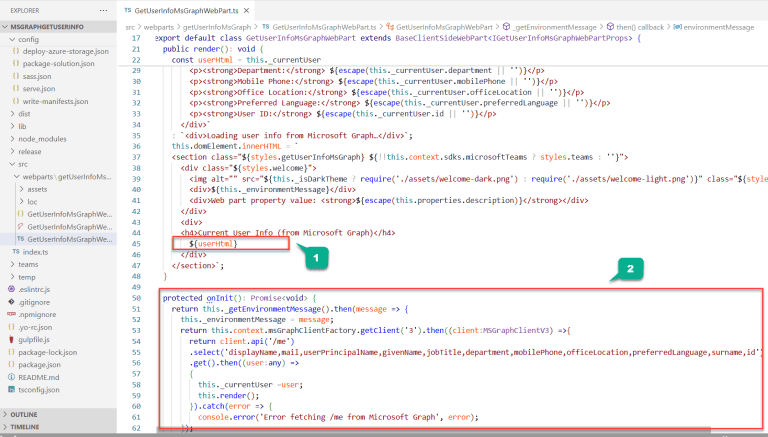
Task: Click line number 50 in gutter
Action: 136,298
